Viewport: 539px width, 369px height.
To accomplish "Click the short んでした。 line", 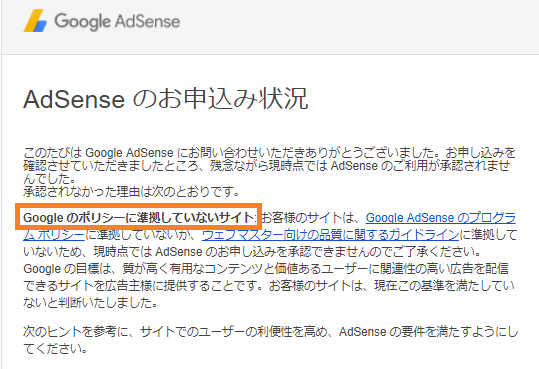I will tap(50, 179).
